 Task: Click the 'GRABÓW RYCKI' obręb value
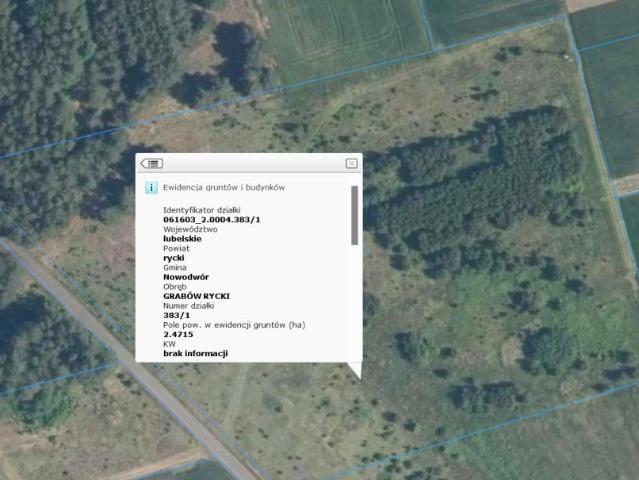click(196, 296)
